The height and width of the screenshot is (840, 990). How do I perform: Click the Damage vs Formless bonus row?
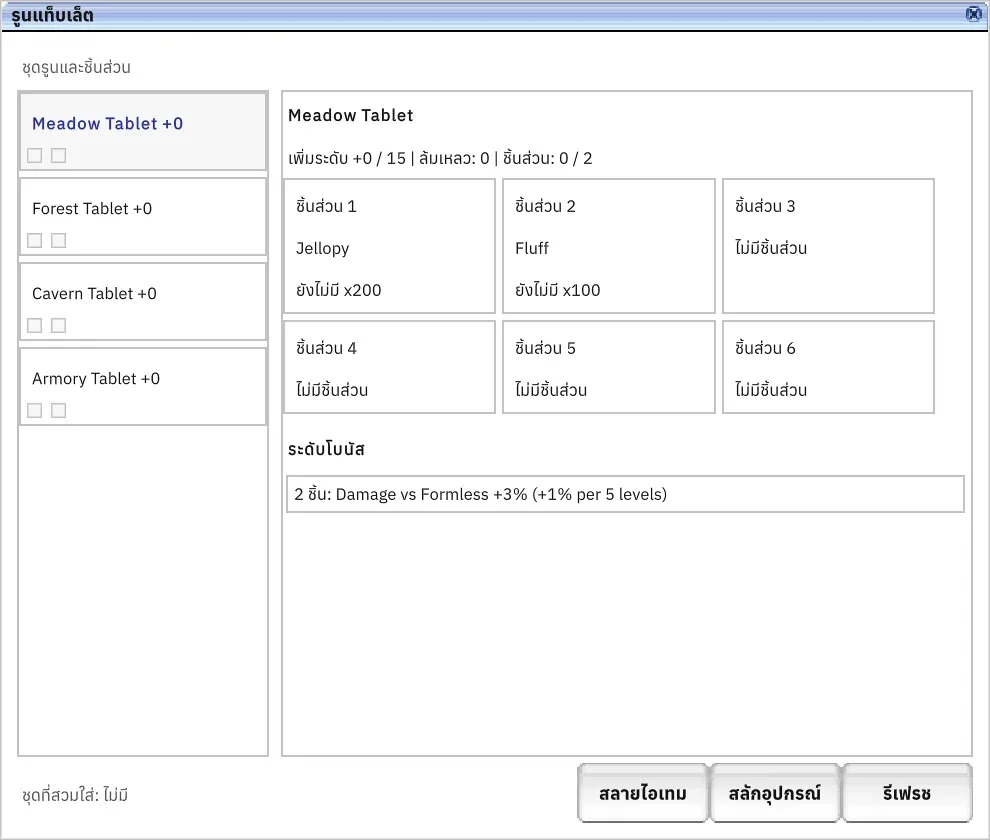point(625,494)
